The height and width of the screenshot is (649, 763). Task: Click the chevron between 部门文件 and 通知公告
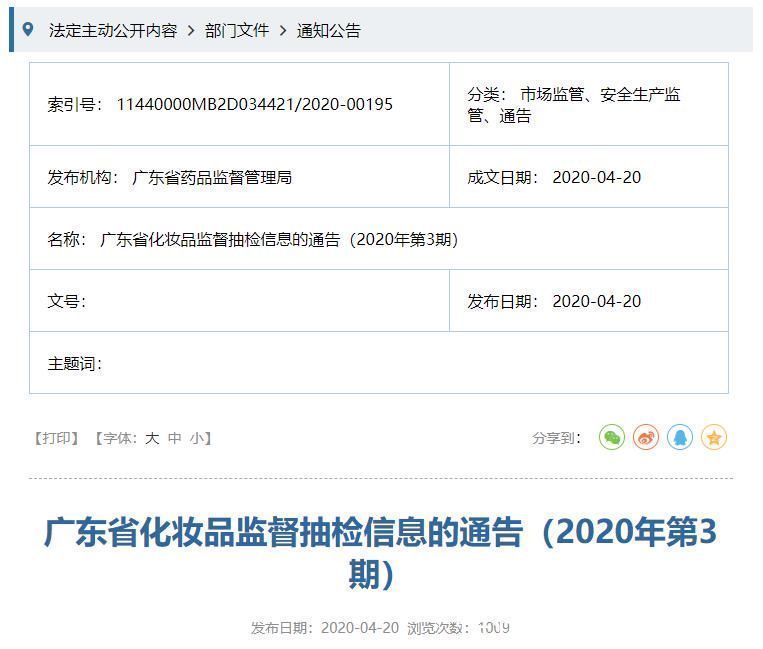(283, 31)
